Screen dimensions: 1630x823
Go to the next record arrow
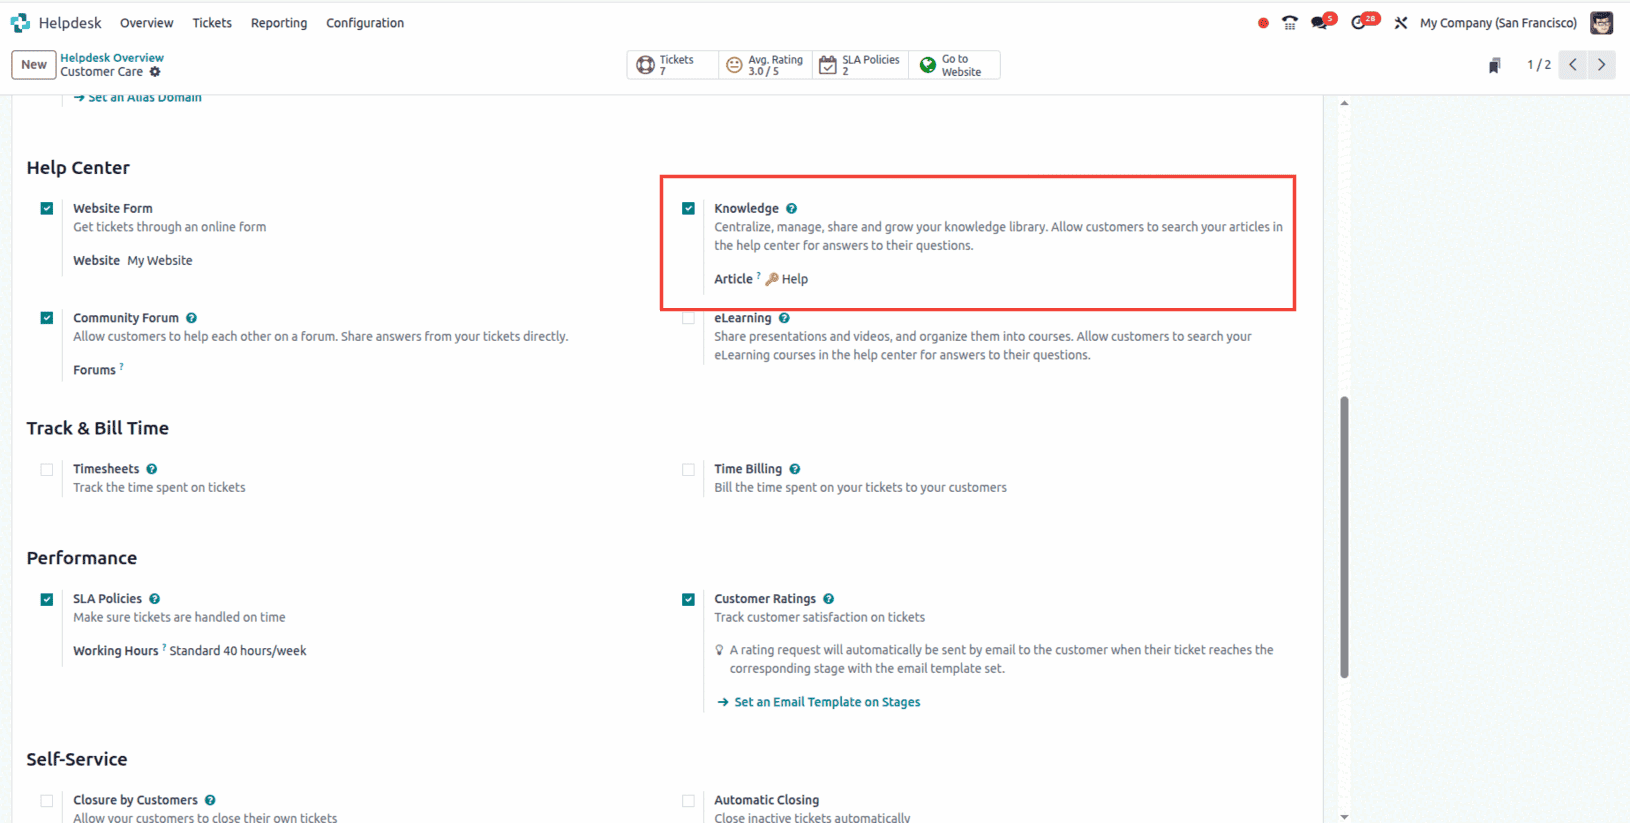(x=1601, y=65)
